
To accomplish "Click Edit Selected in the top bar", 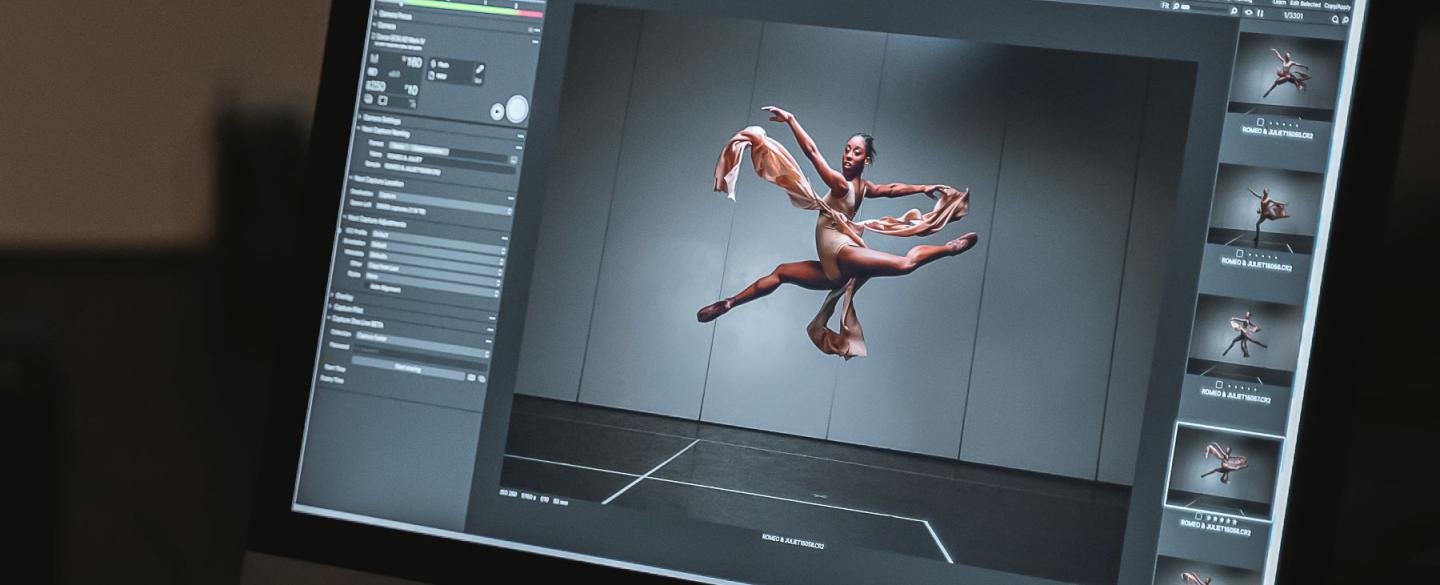I will pos(1305,6).
